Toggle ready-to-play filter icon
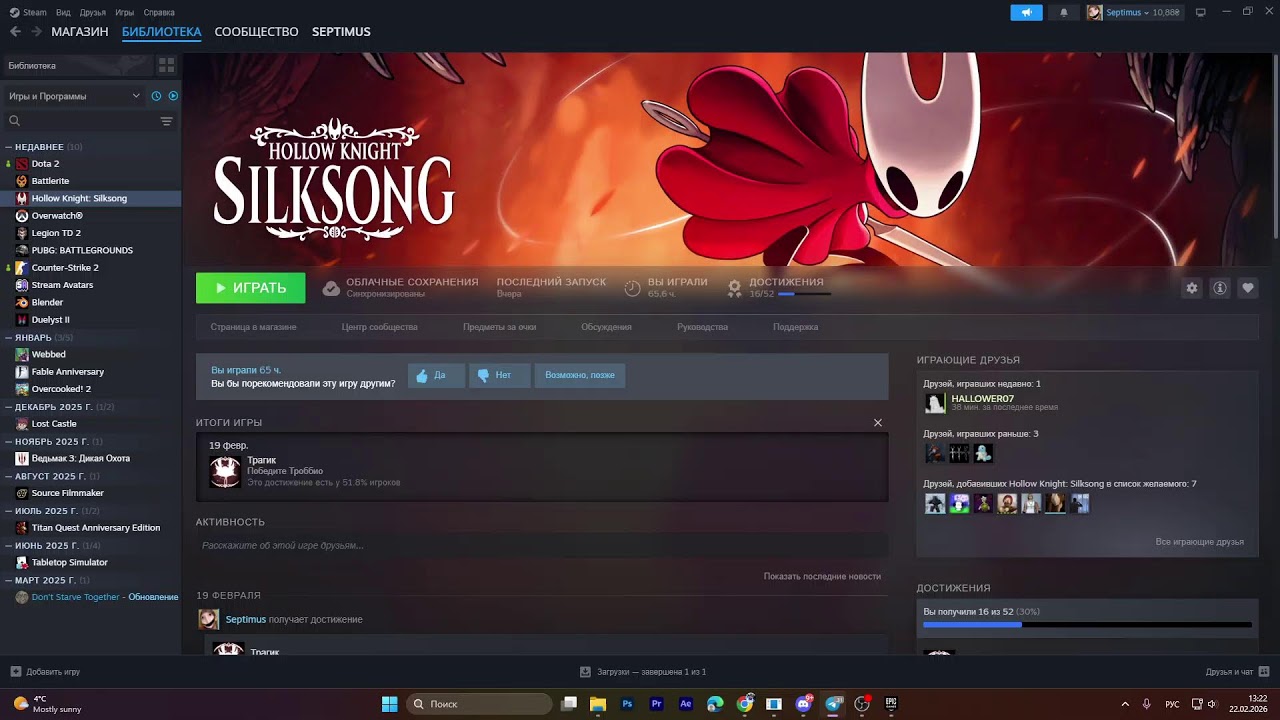The image size is (1280, 720). (x=173, y=96)
